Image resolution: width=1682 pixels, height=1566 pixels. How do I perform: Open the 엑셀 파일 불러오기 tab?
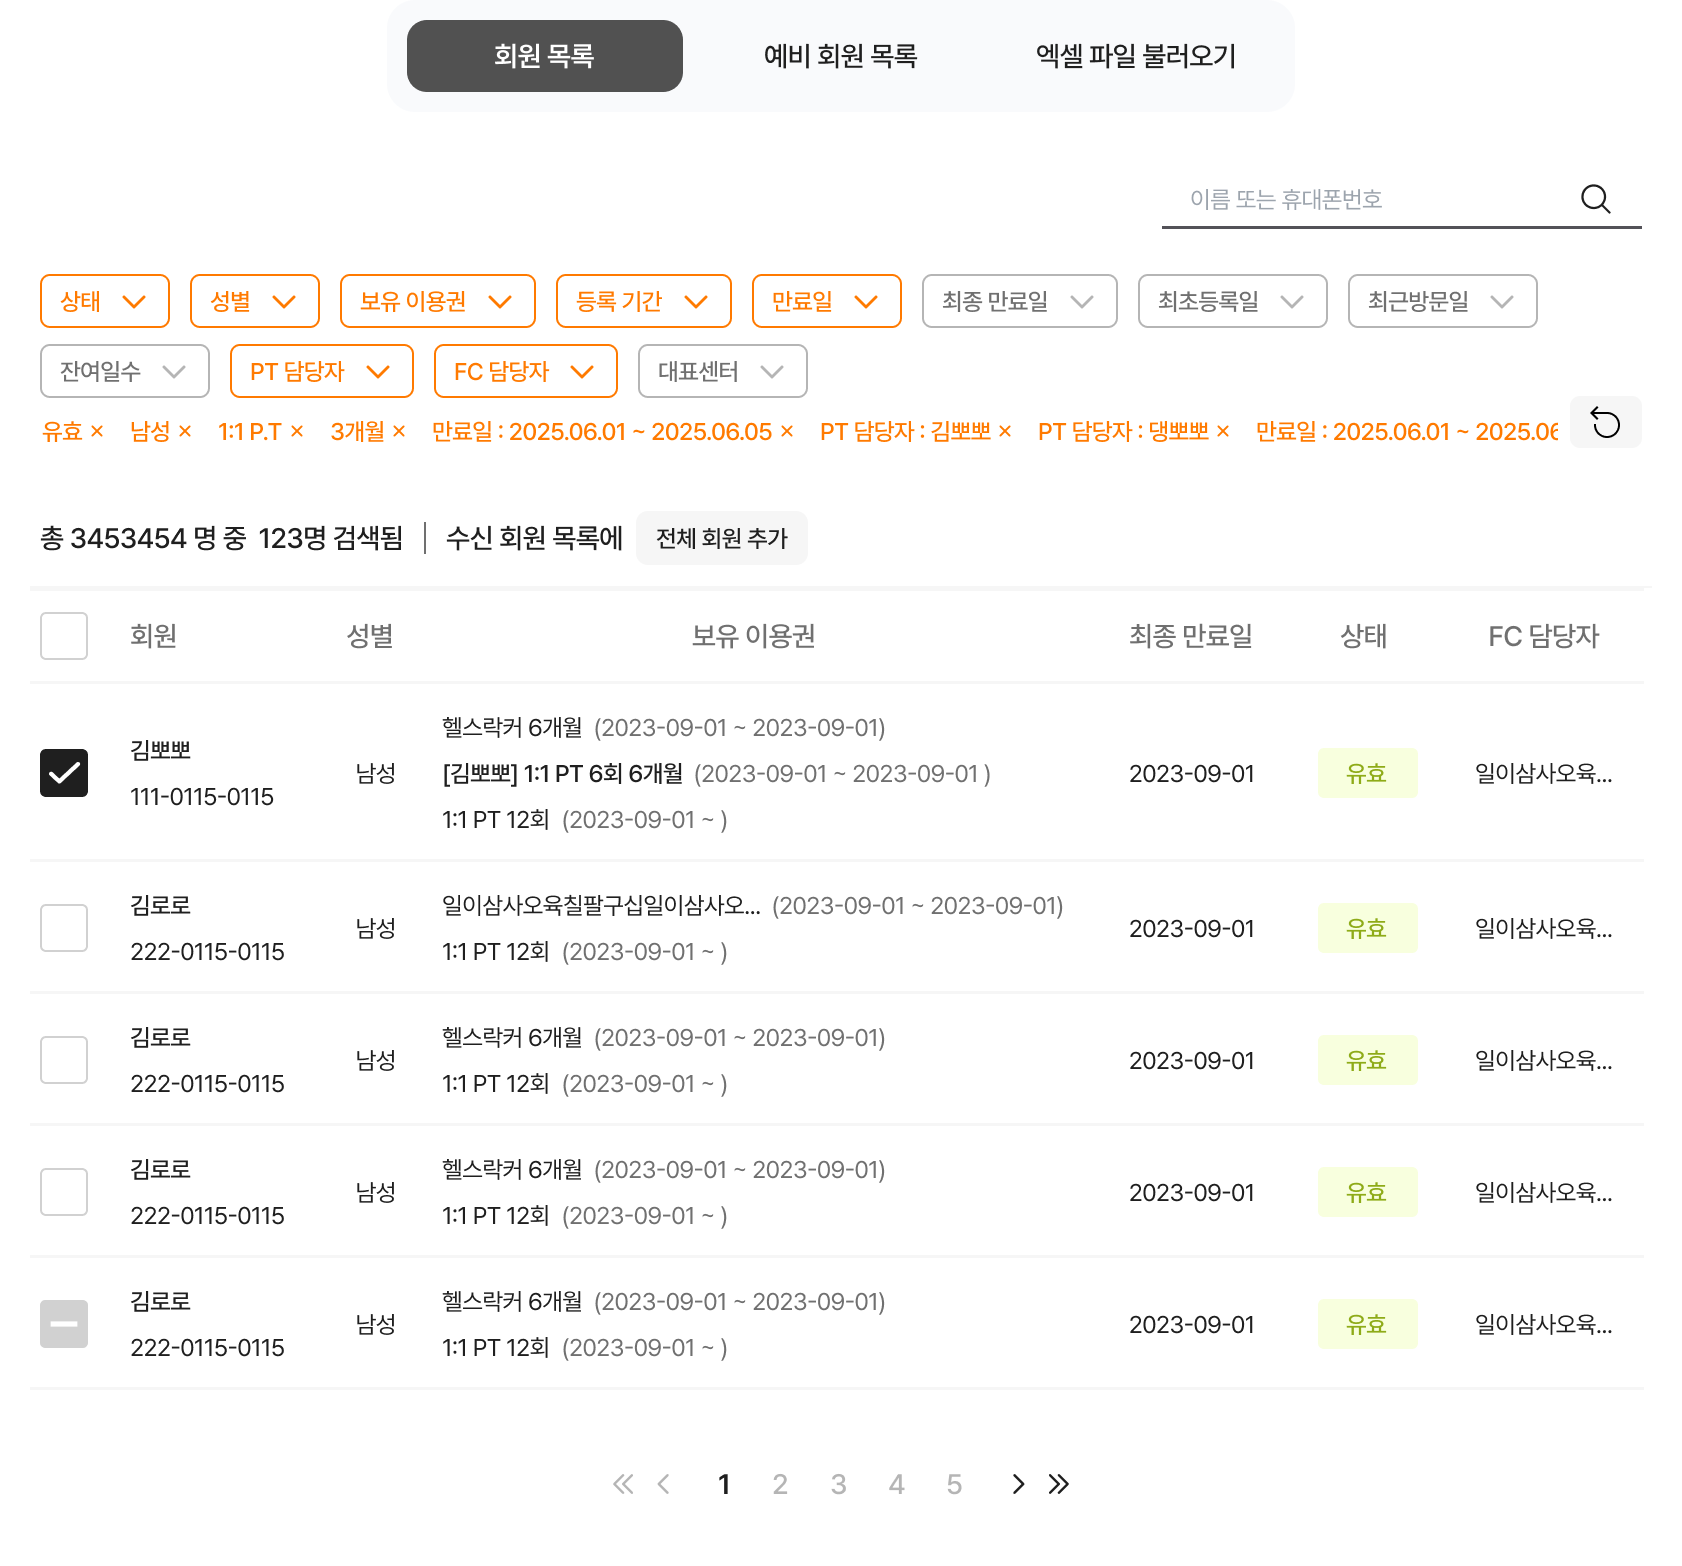pos(1136,56)
